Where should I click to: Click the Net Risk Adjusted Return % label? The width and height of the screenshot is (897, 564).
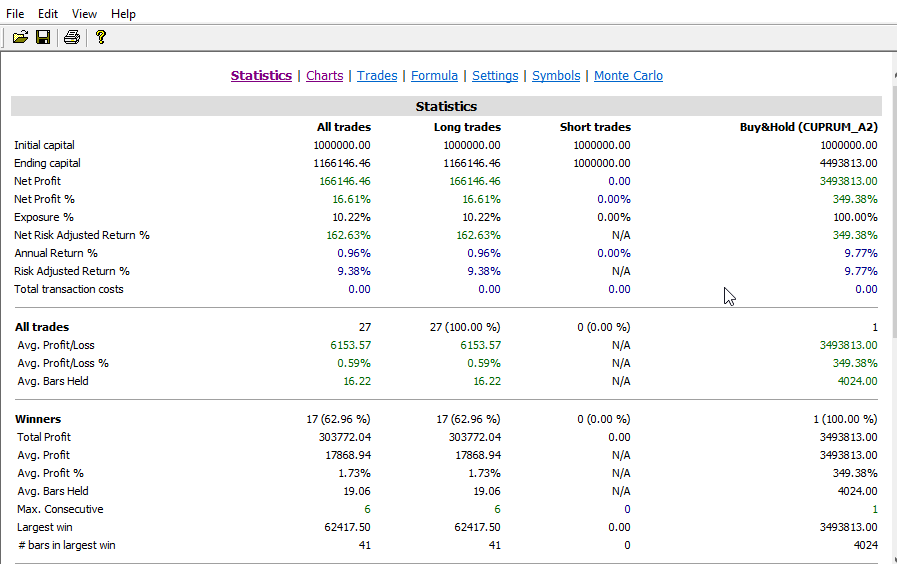click(82, 235)
